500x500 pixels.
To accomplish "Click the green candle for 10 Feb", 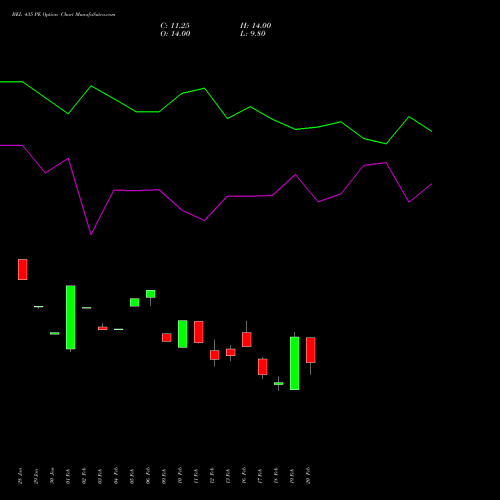I will pos(183,334).
